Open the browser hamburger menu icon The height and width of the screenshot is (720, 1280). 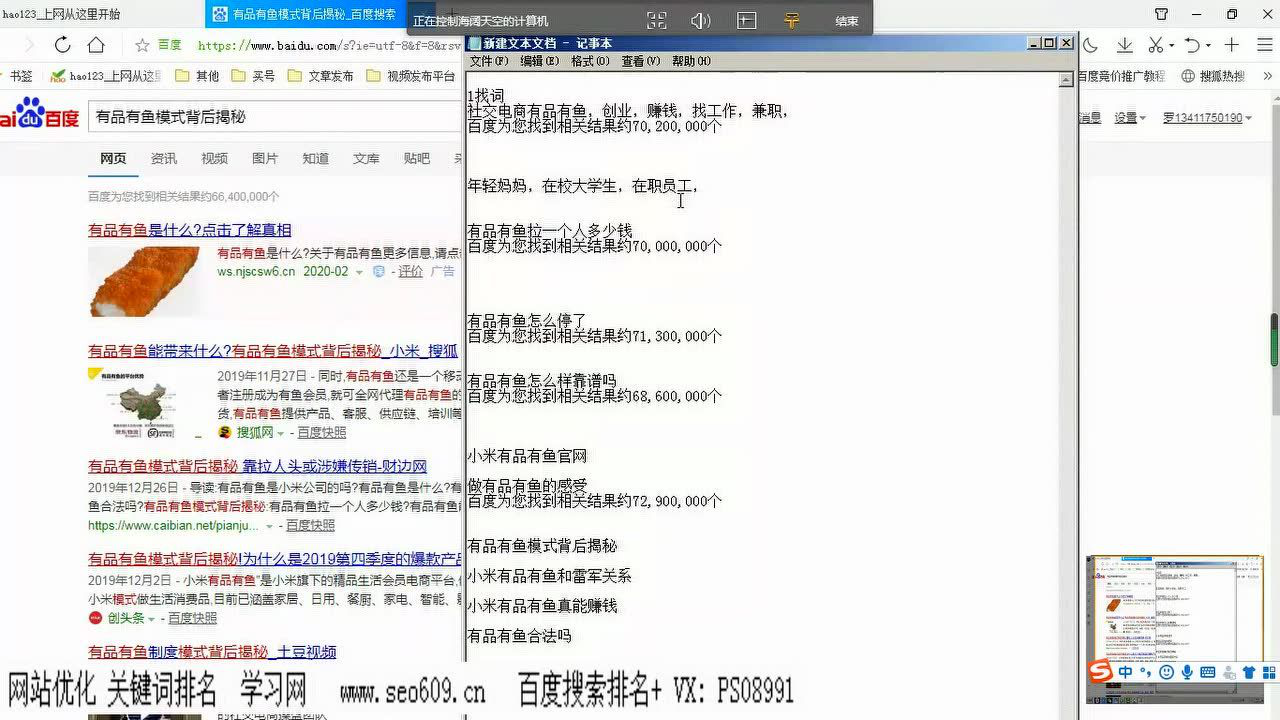1263,45
